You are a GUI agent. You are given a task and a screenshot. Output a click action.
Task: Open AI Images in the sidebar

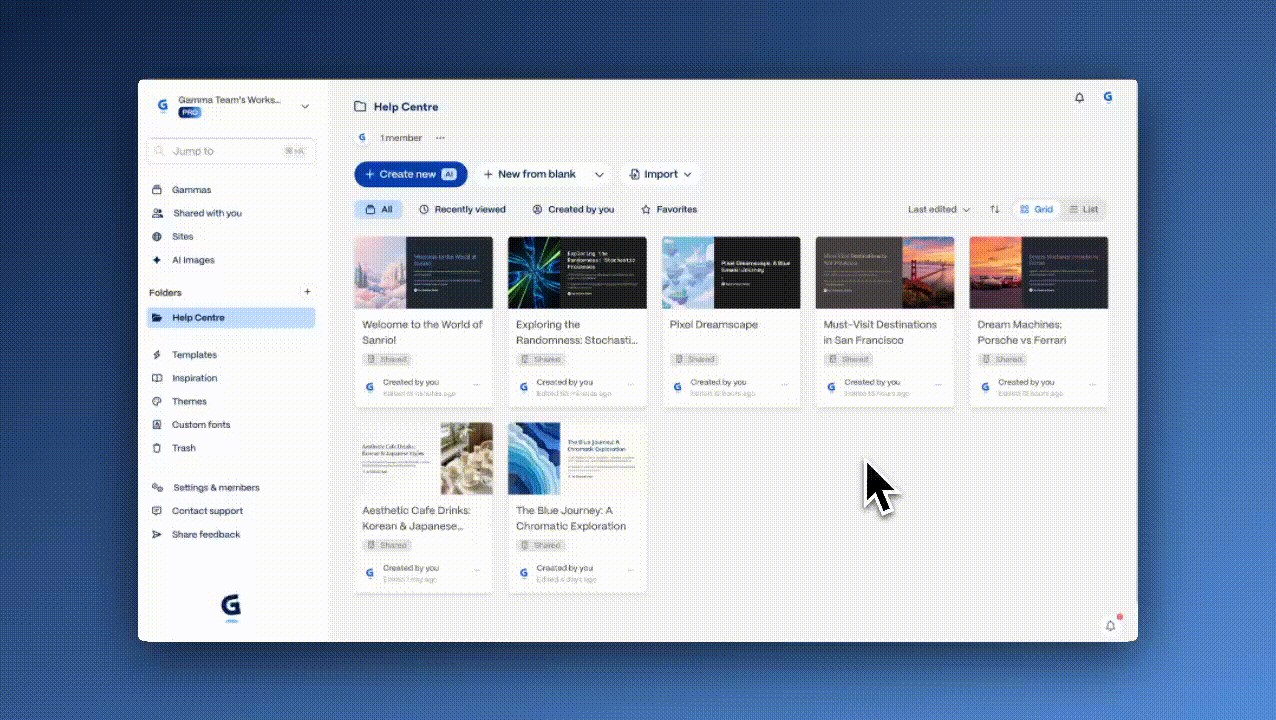192,260
